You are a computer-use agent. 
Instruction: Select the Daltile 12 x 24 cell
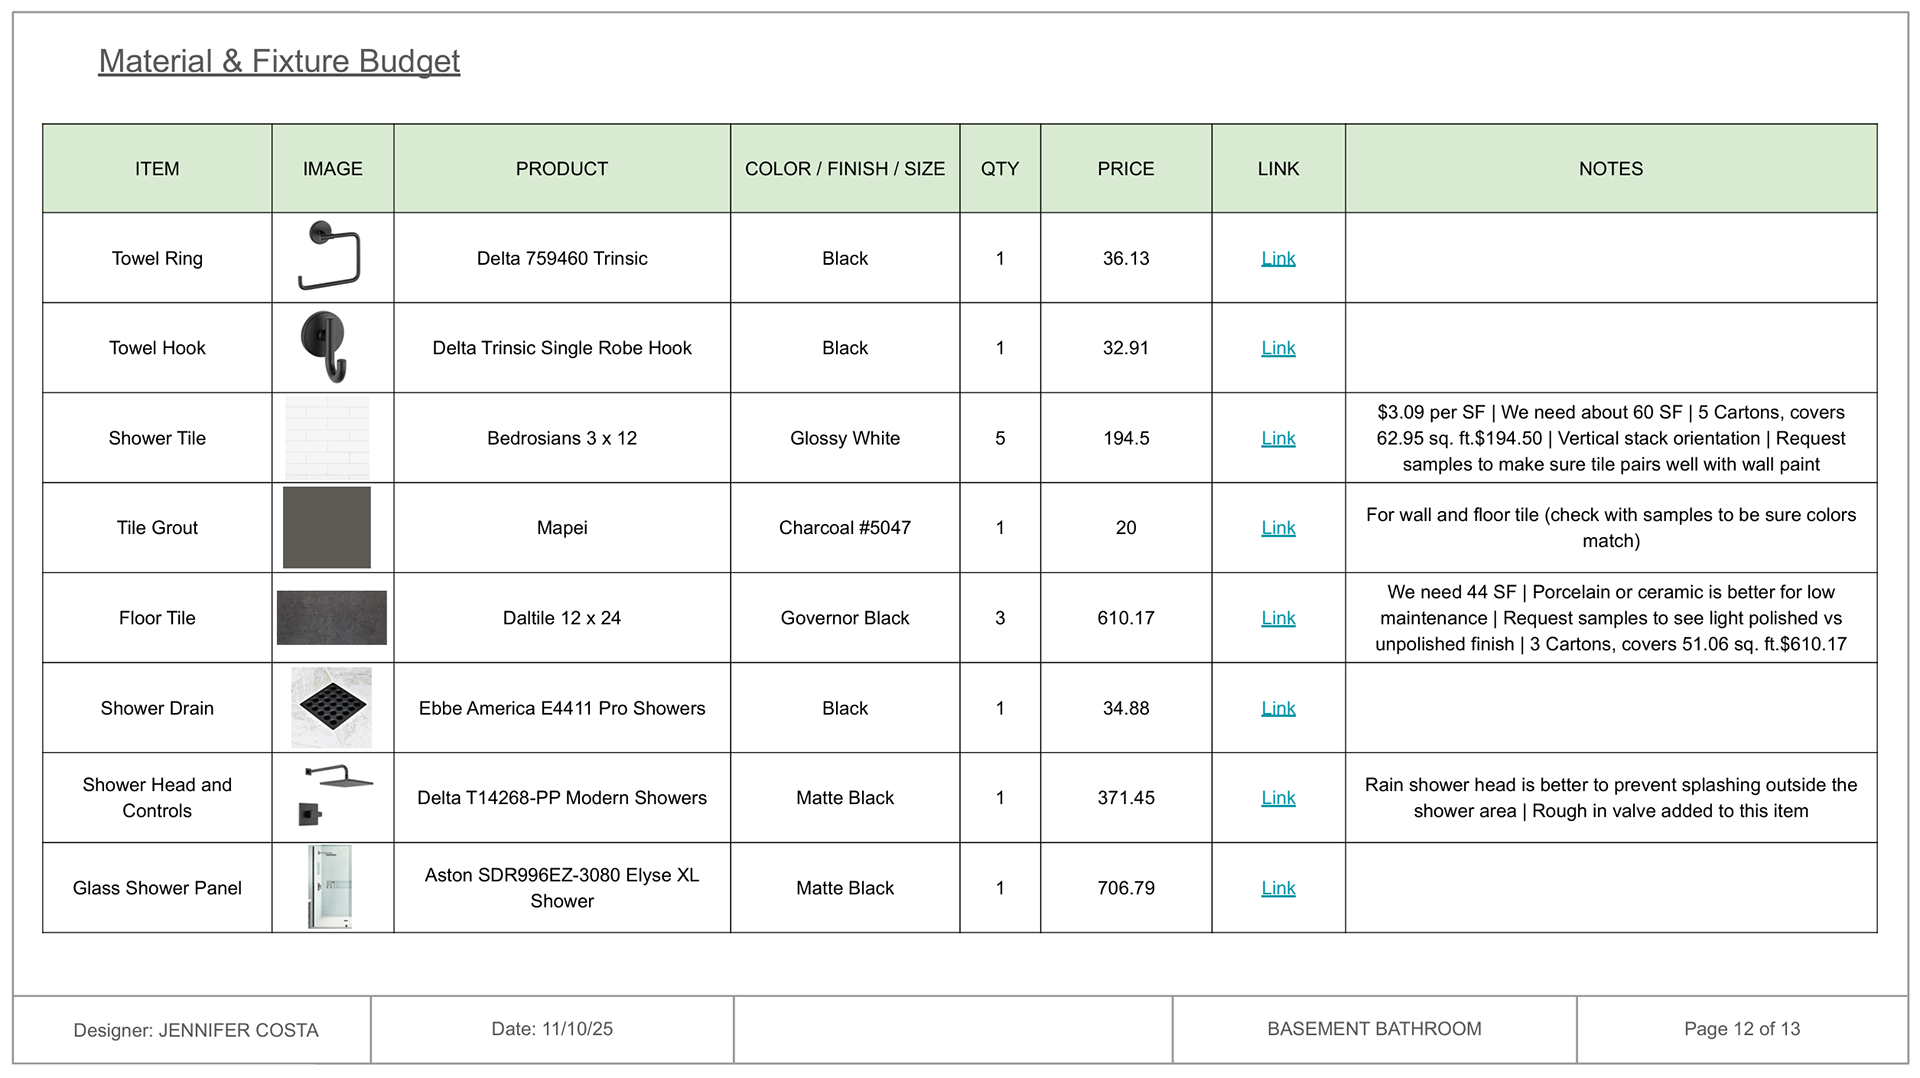point(562,618)
